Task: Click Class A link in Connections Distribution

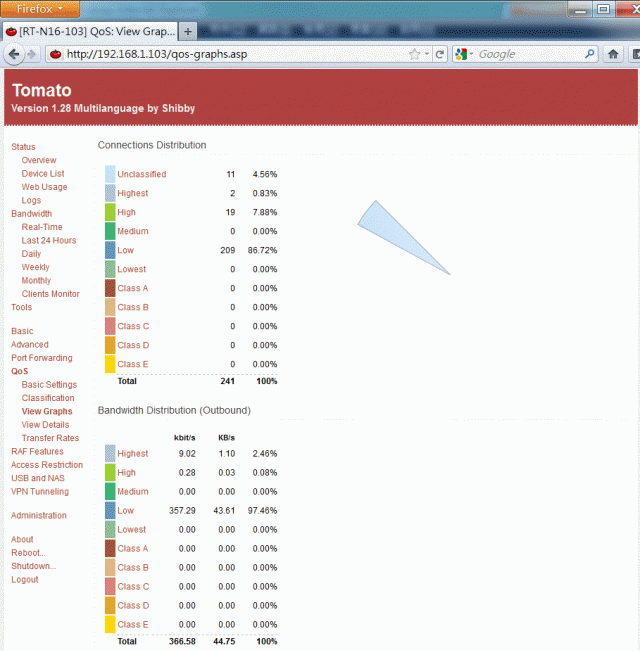Action: [x=132, y=288]
